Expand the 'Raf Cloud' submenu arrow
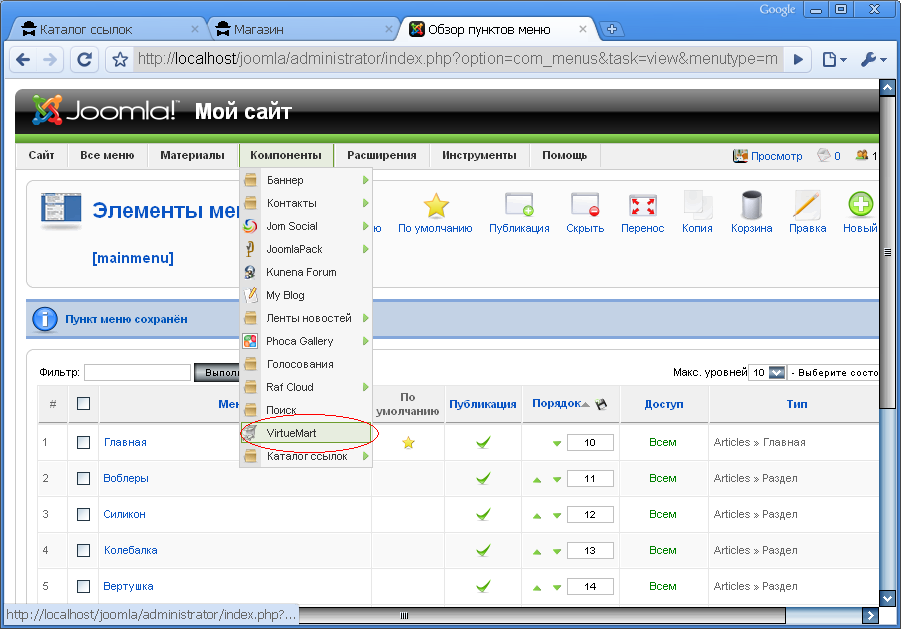 point(365,387)
